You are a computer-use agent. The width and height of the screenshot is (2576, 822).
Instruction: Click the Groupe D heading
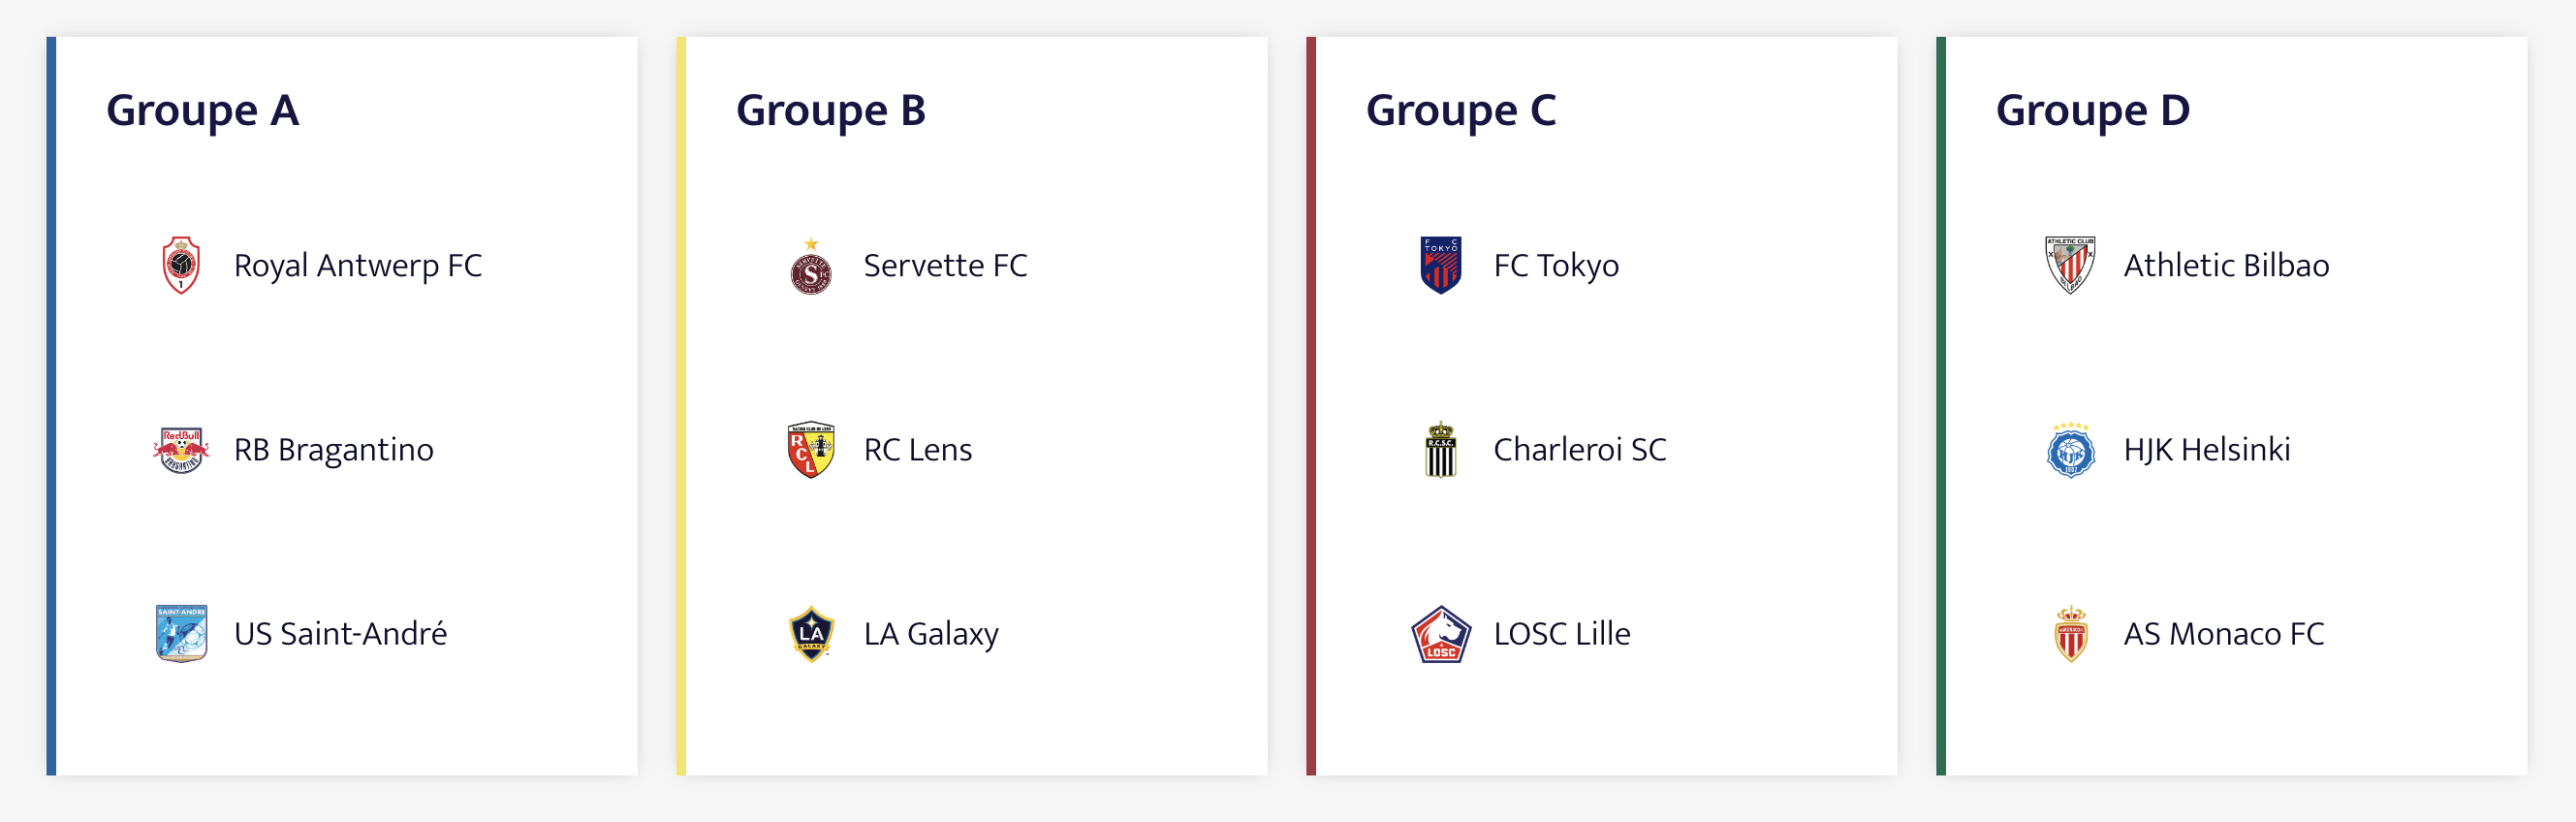[x=2093, y=110]
